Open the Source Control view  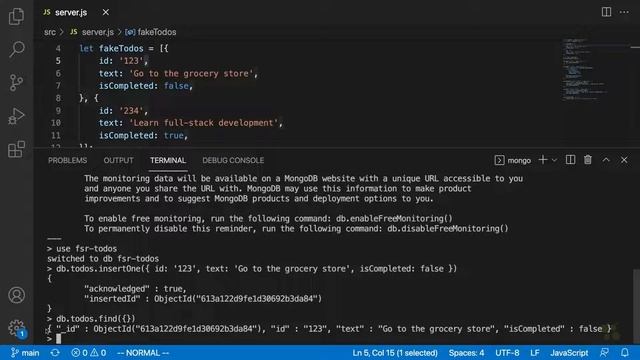(x=16, y=83)
